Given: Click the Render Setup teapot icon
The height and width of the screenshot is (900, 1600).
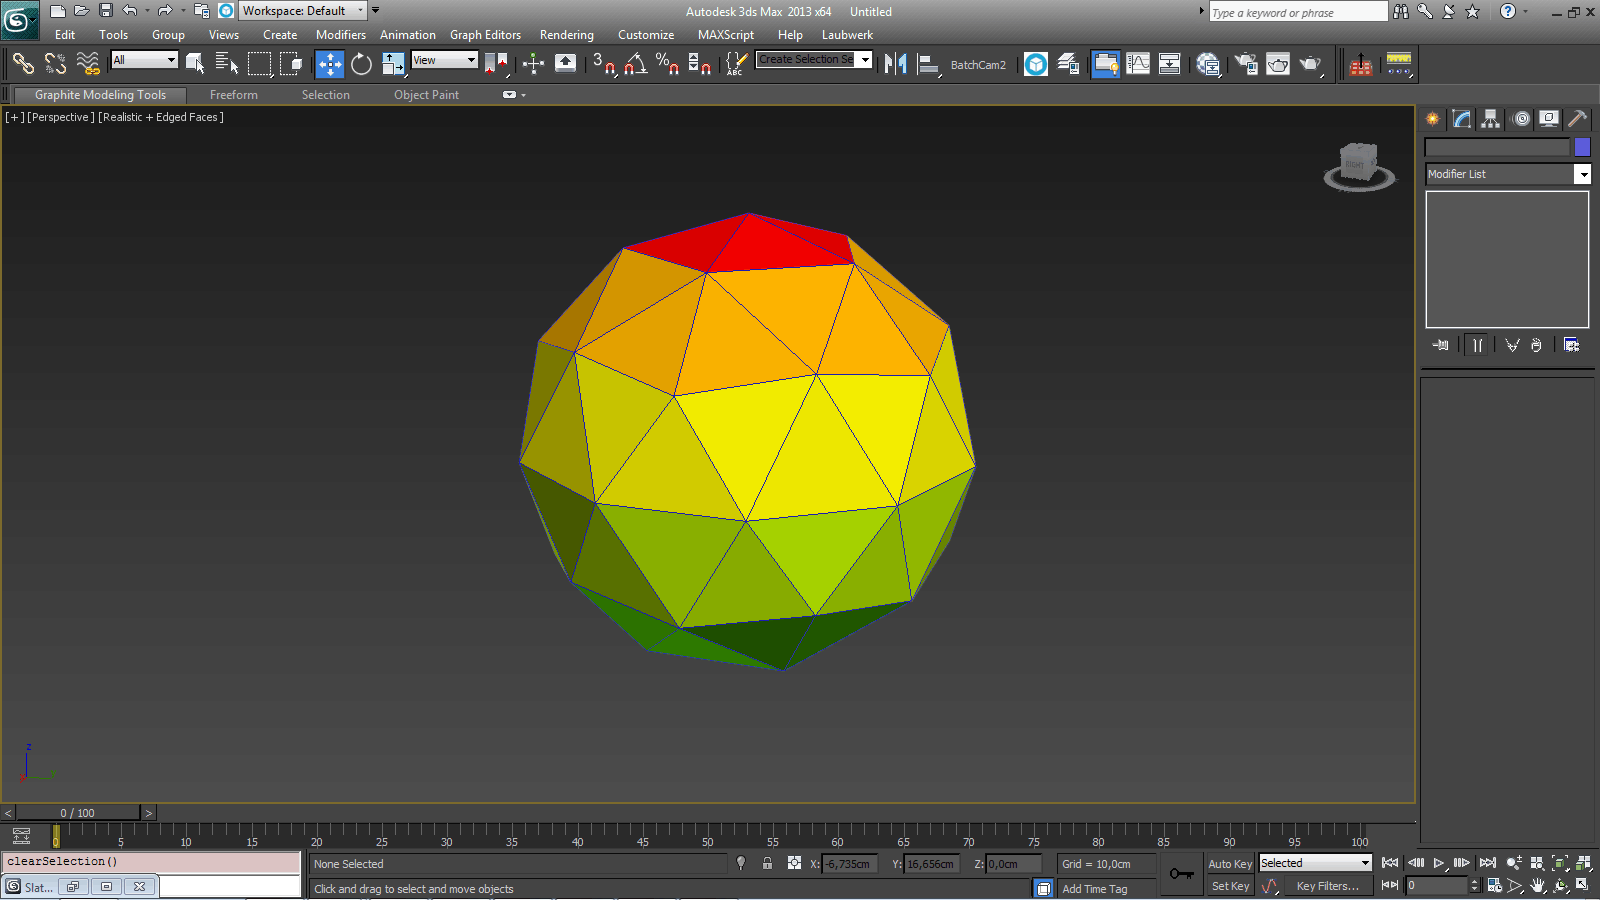Looking at the screenshot, I should [1246, 65].
